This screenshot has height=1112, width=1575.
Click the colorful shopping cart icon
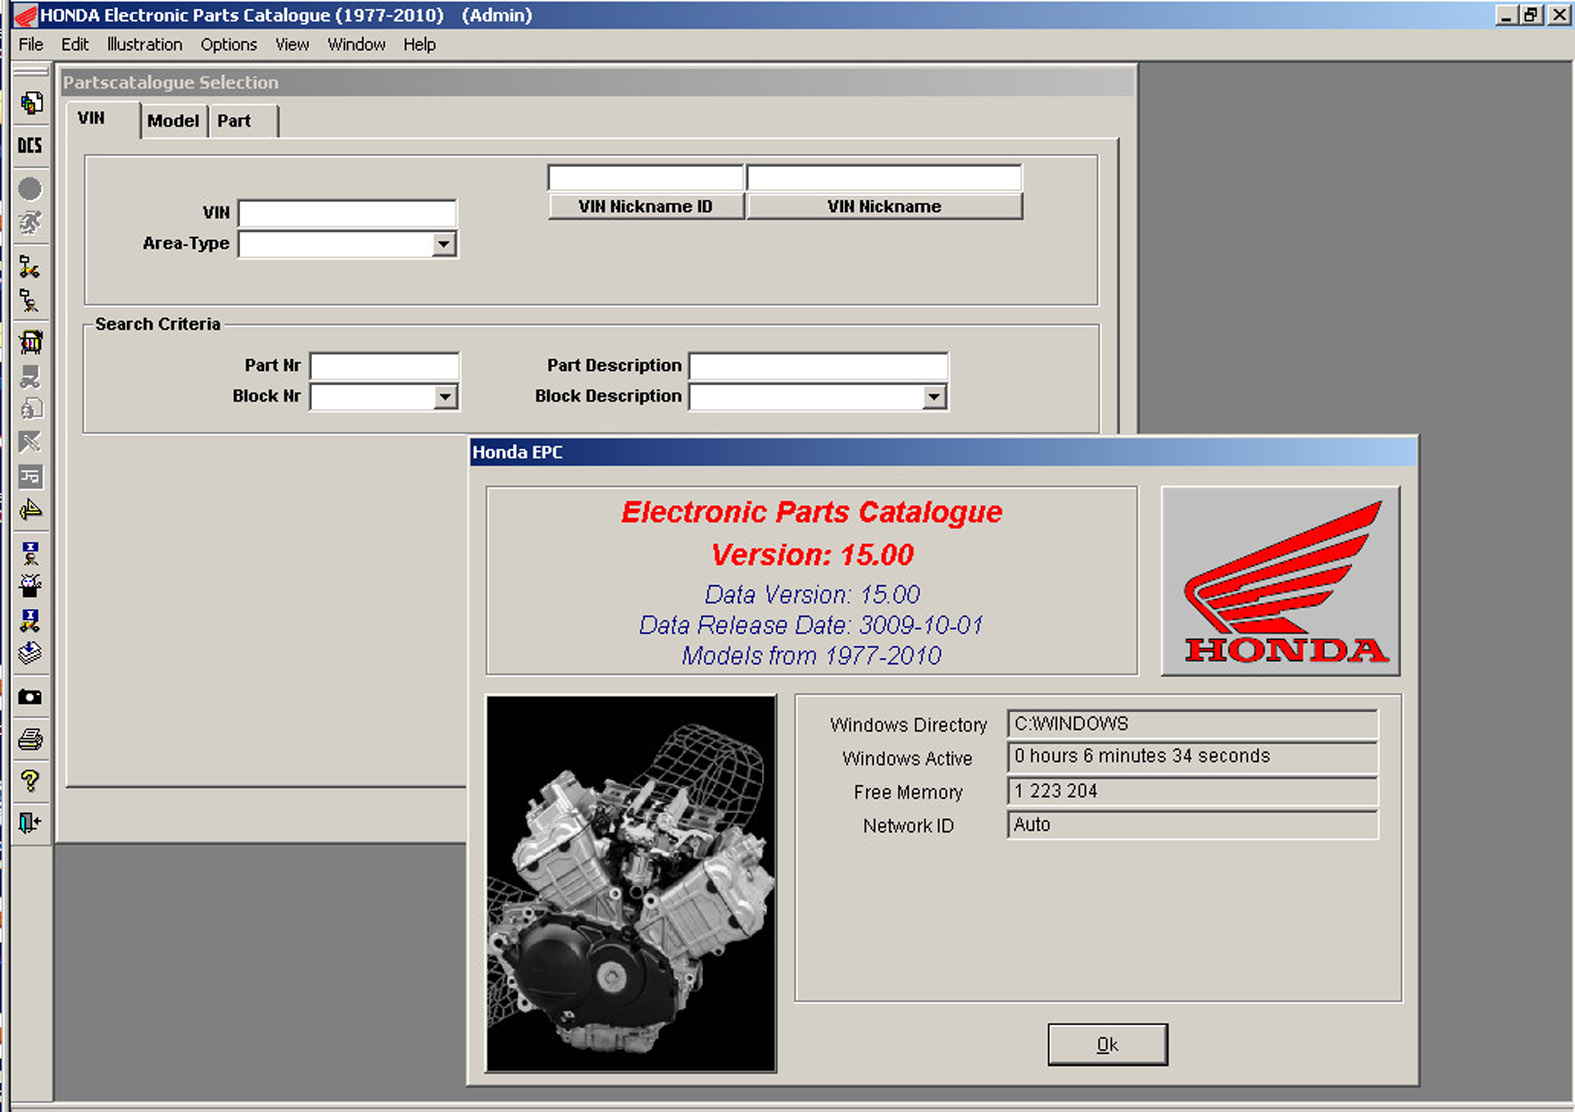30,342
